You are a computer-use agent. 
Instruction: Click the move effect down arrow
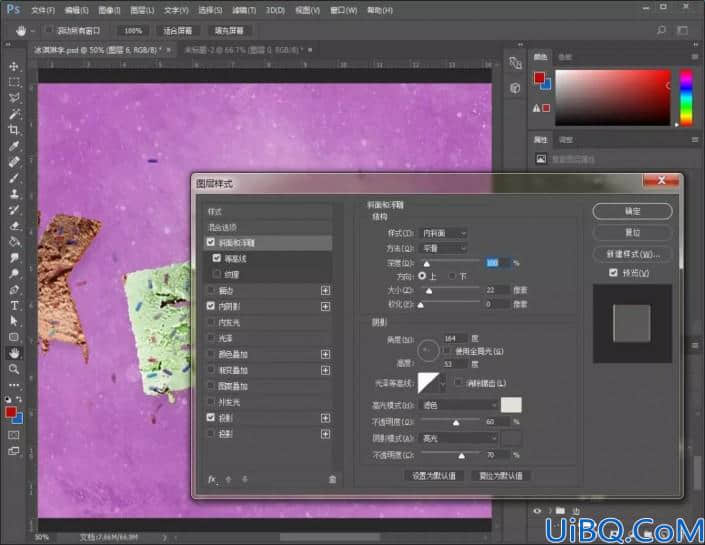tap(245, 479)
